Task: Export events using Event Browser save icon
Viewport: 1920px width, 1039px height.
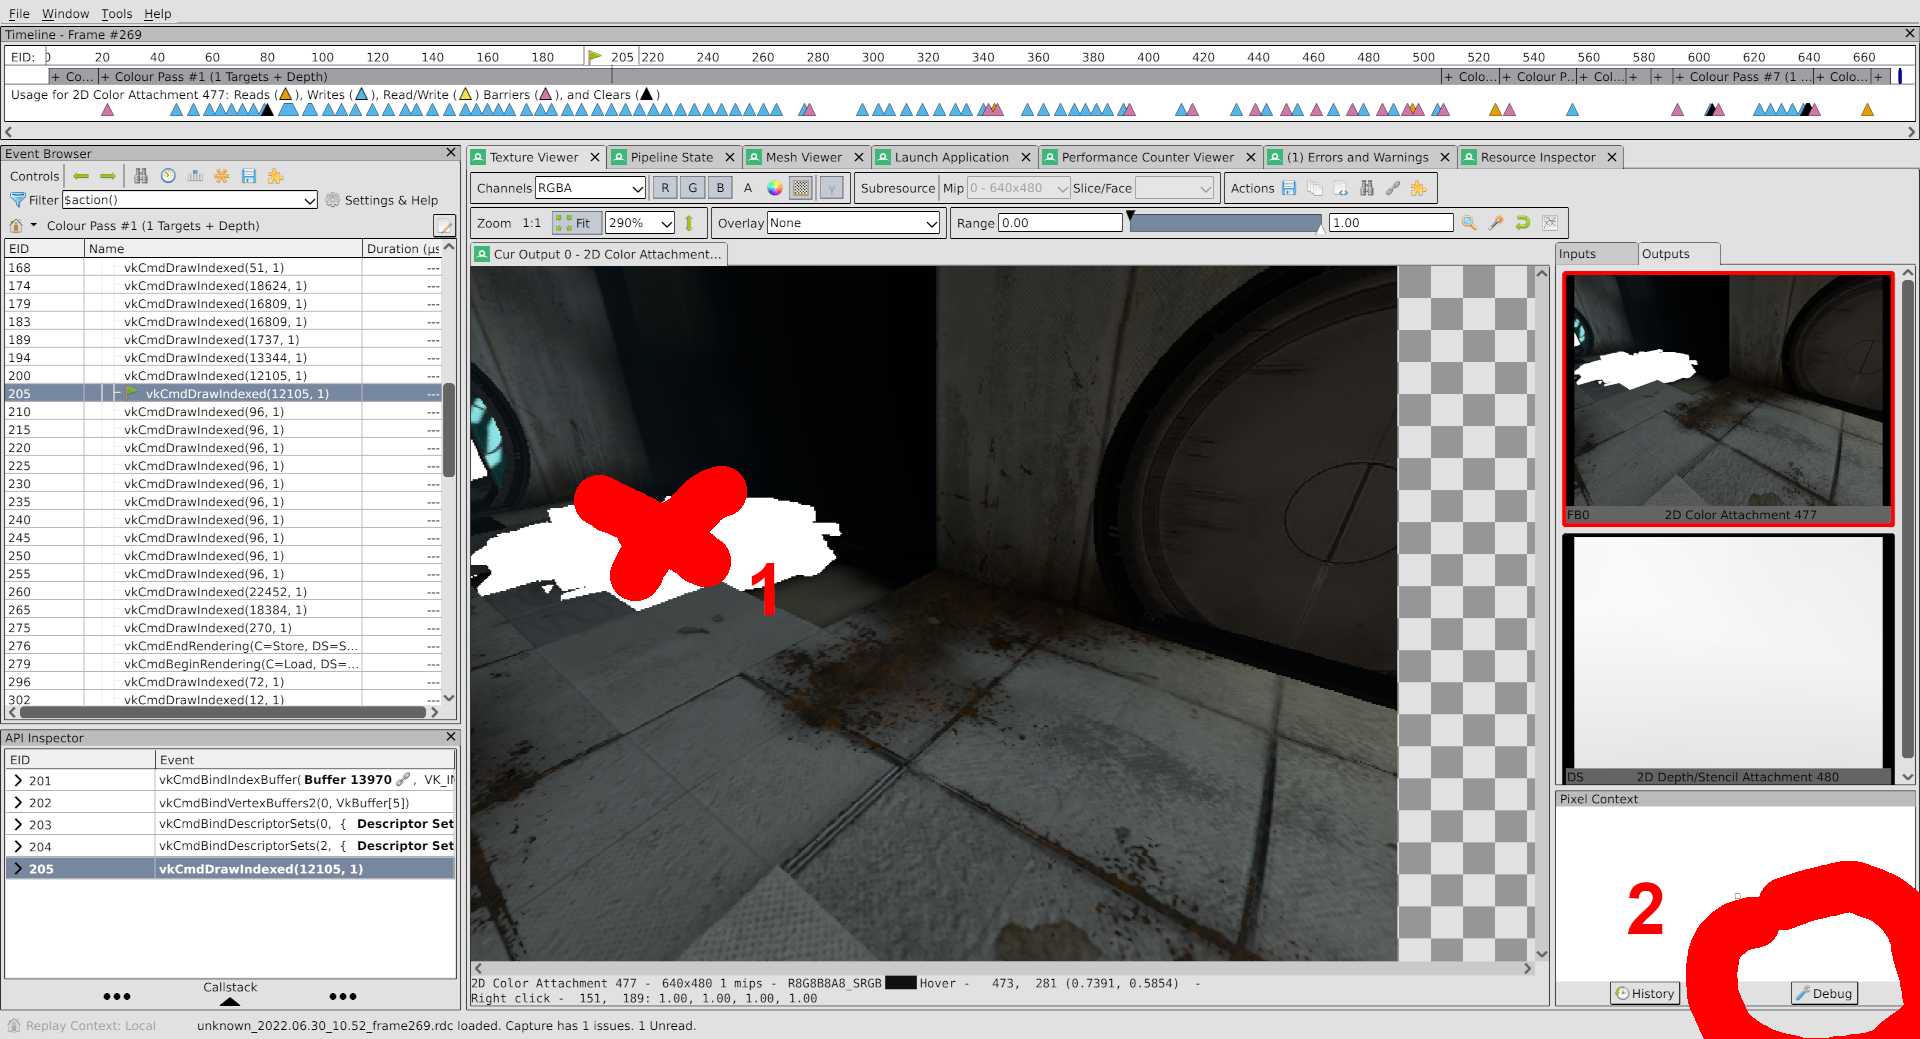Action: coord(249,176)
